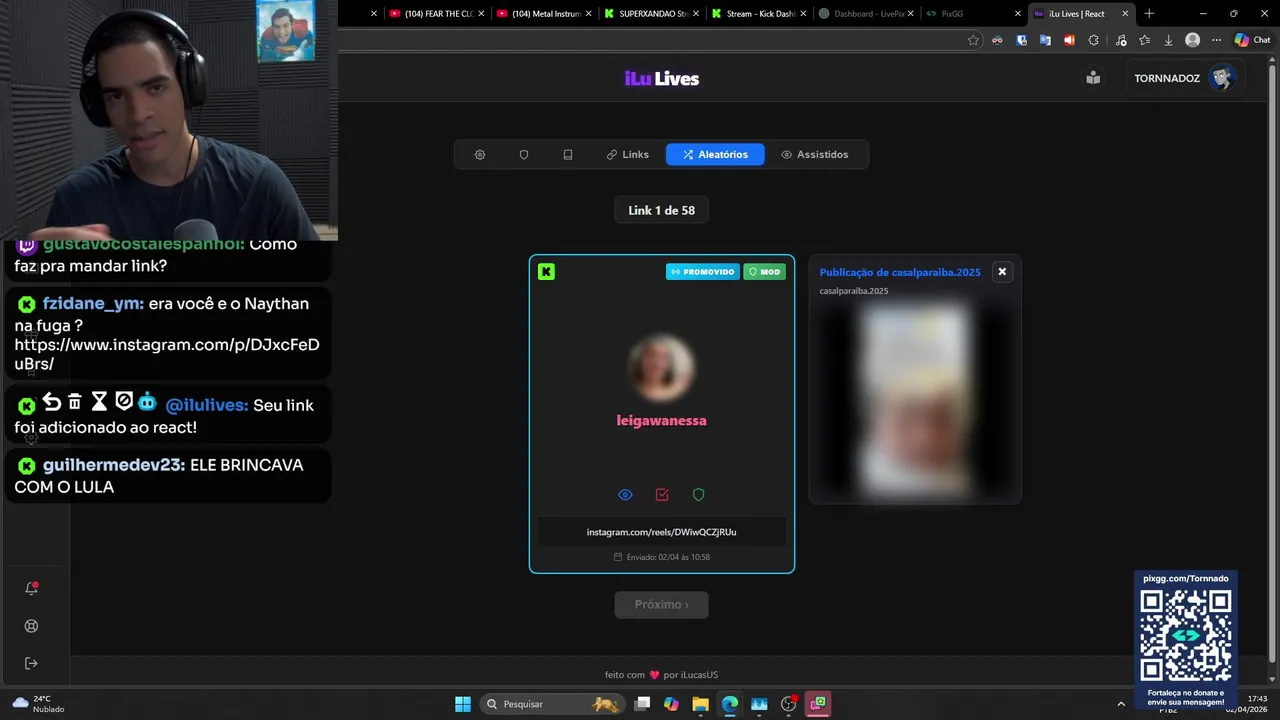
Task: Open the browser profile avatar icon
Action: click(x=1192, y=40)
